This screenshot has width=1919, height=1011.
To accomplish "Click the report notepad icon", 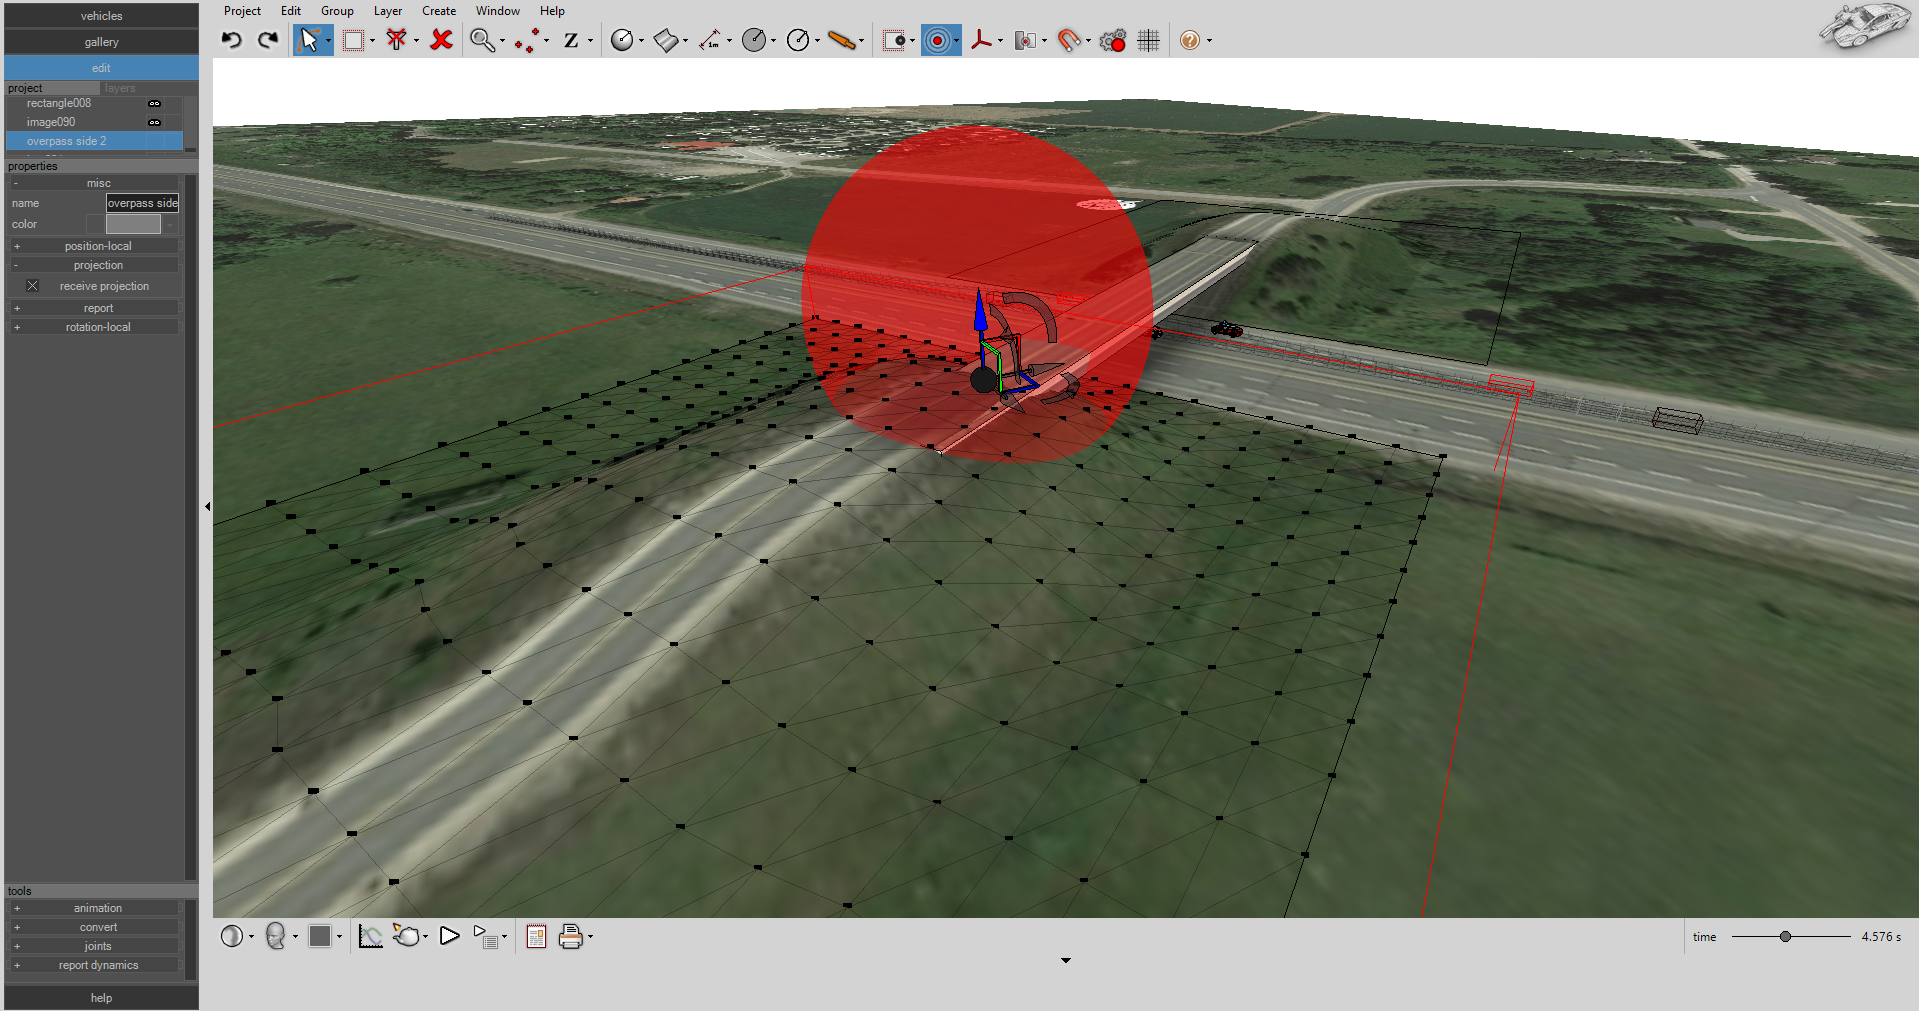I will tap(535, 937).
